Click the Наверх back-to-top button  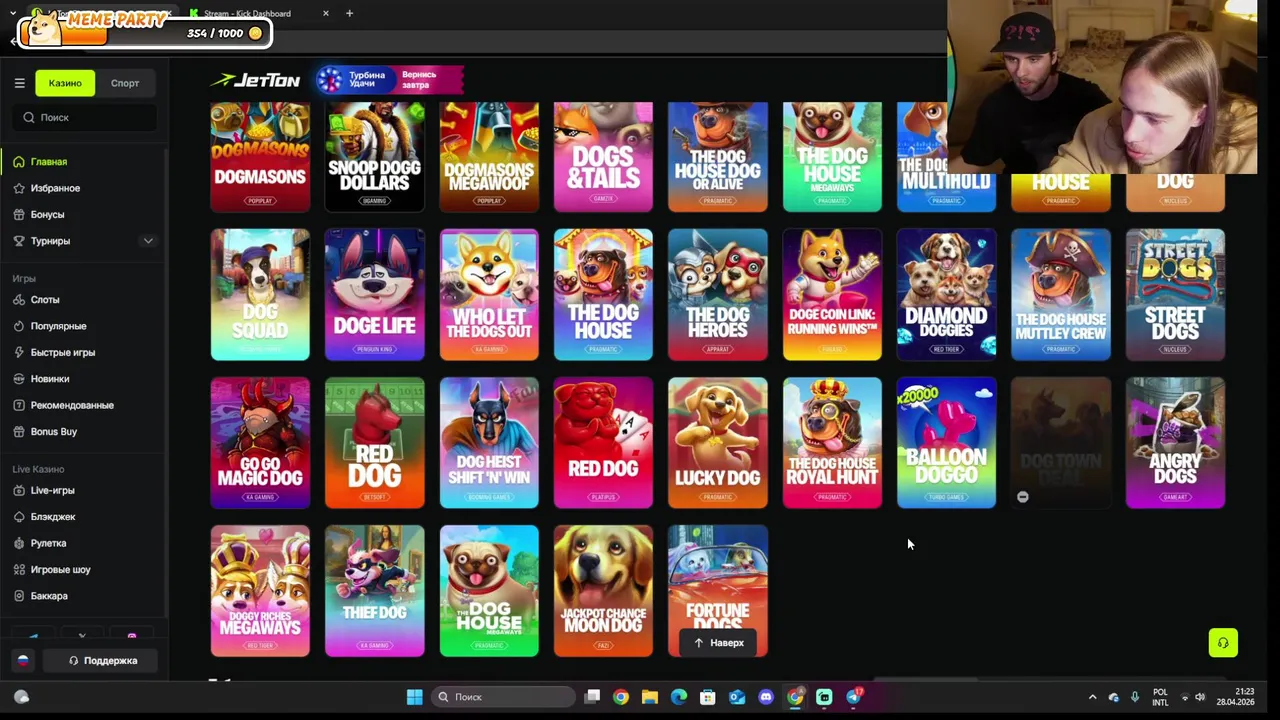718,643
